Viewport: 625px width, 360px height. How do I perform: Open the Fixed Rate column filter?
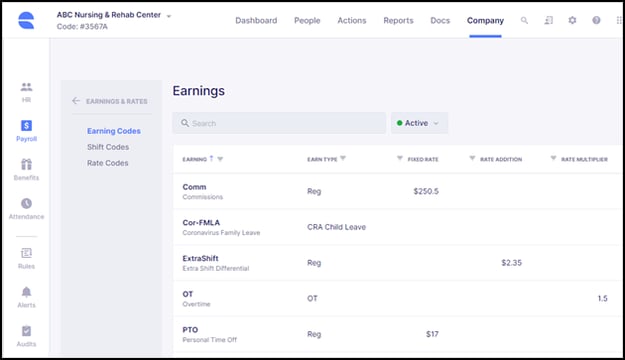tap(400, 158)
